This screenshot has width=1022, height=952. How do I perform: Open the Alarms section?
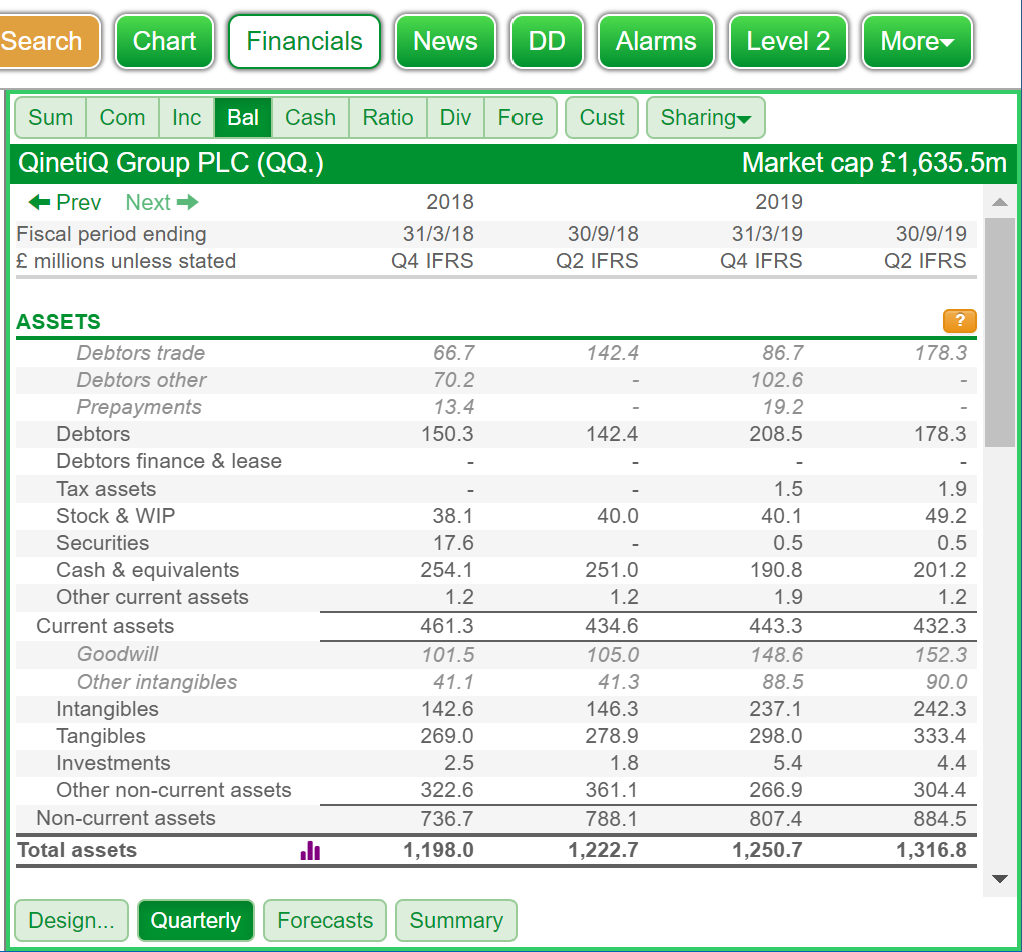coord(656,42)
